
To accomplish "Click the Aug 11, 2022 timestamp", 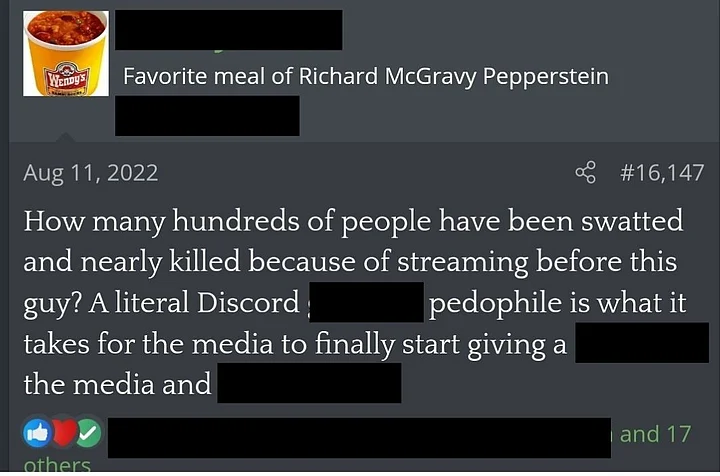I will 91,173.
